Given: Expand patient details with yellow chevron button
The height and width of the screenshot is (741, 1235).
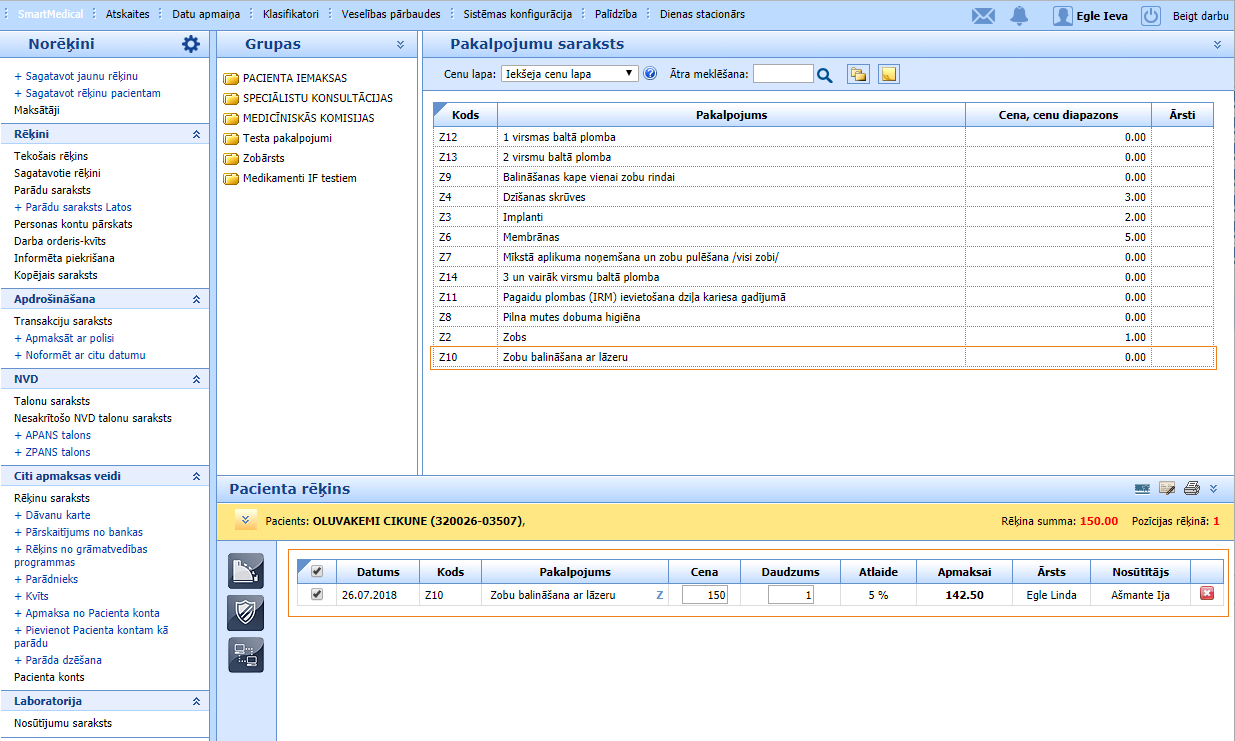Looking at the screenshot, I should (245, 520).
